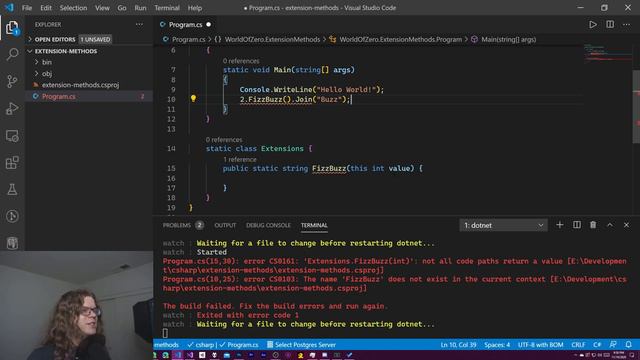Viewport: 640px width, 360px height.
Task: Open editor More Actions ellipsis
Action: pos(626,24)
